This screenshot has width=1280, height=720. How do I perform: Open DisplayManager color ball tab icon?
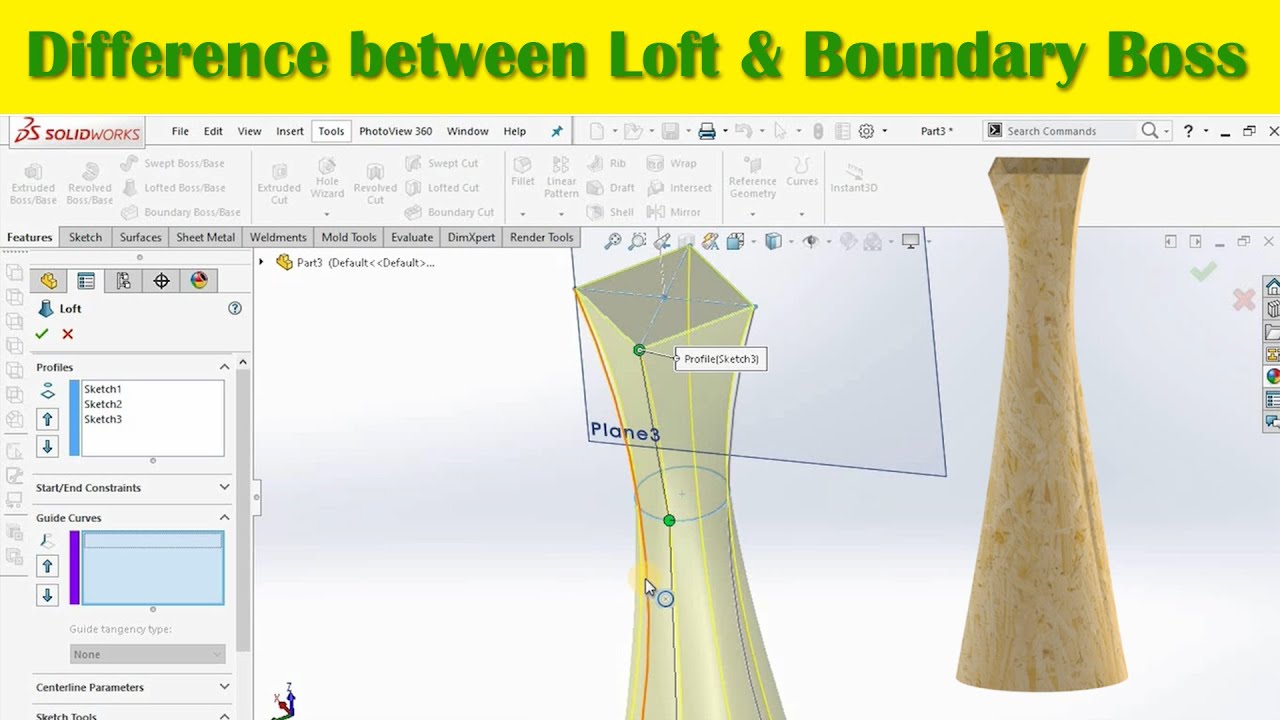(199, 281)
